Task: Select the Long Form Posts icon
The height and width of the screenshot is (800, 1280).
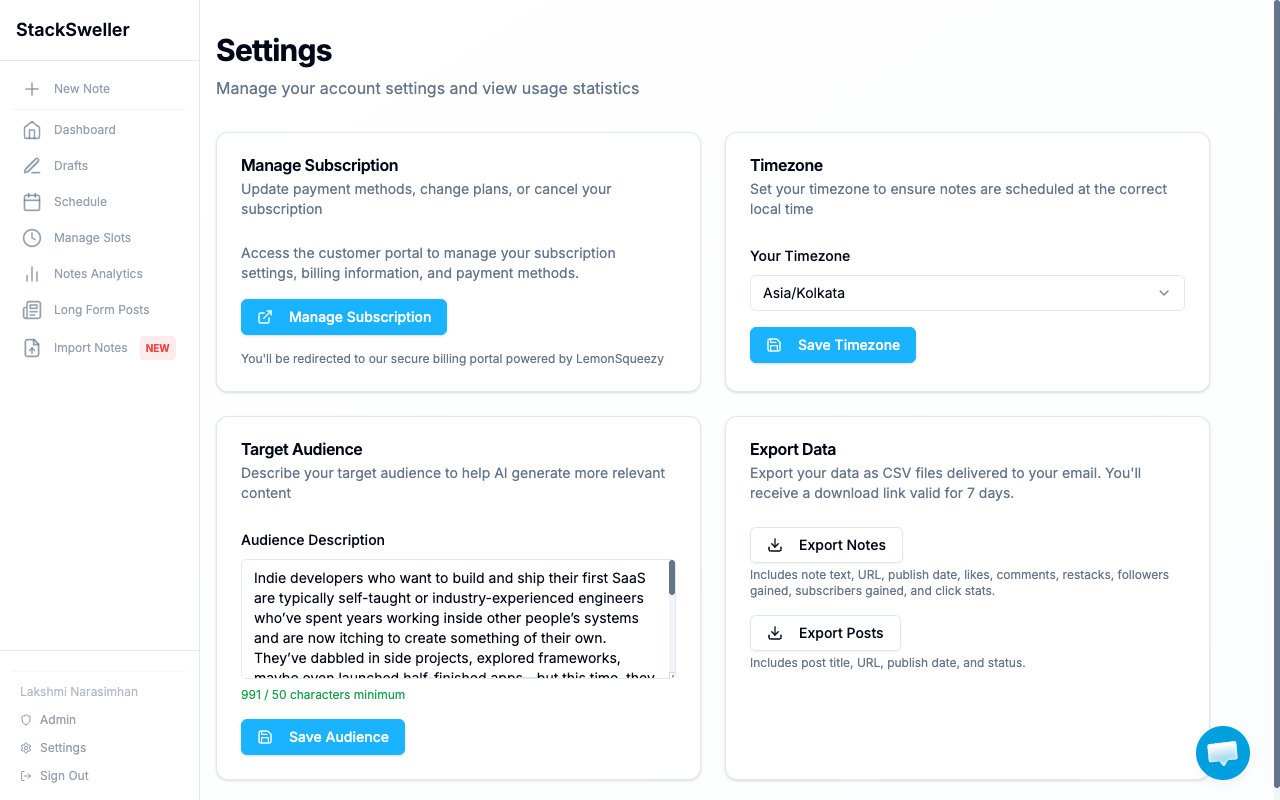Action: pos(31,310)
